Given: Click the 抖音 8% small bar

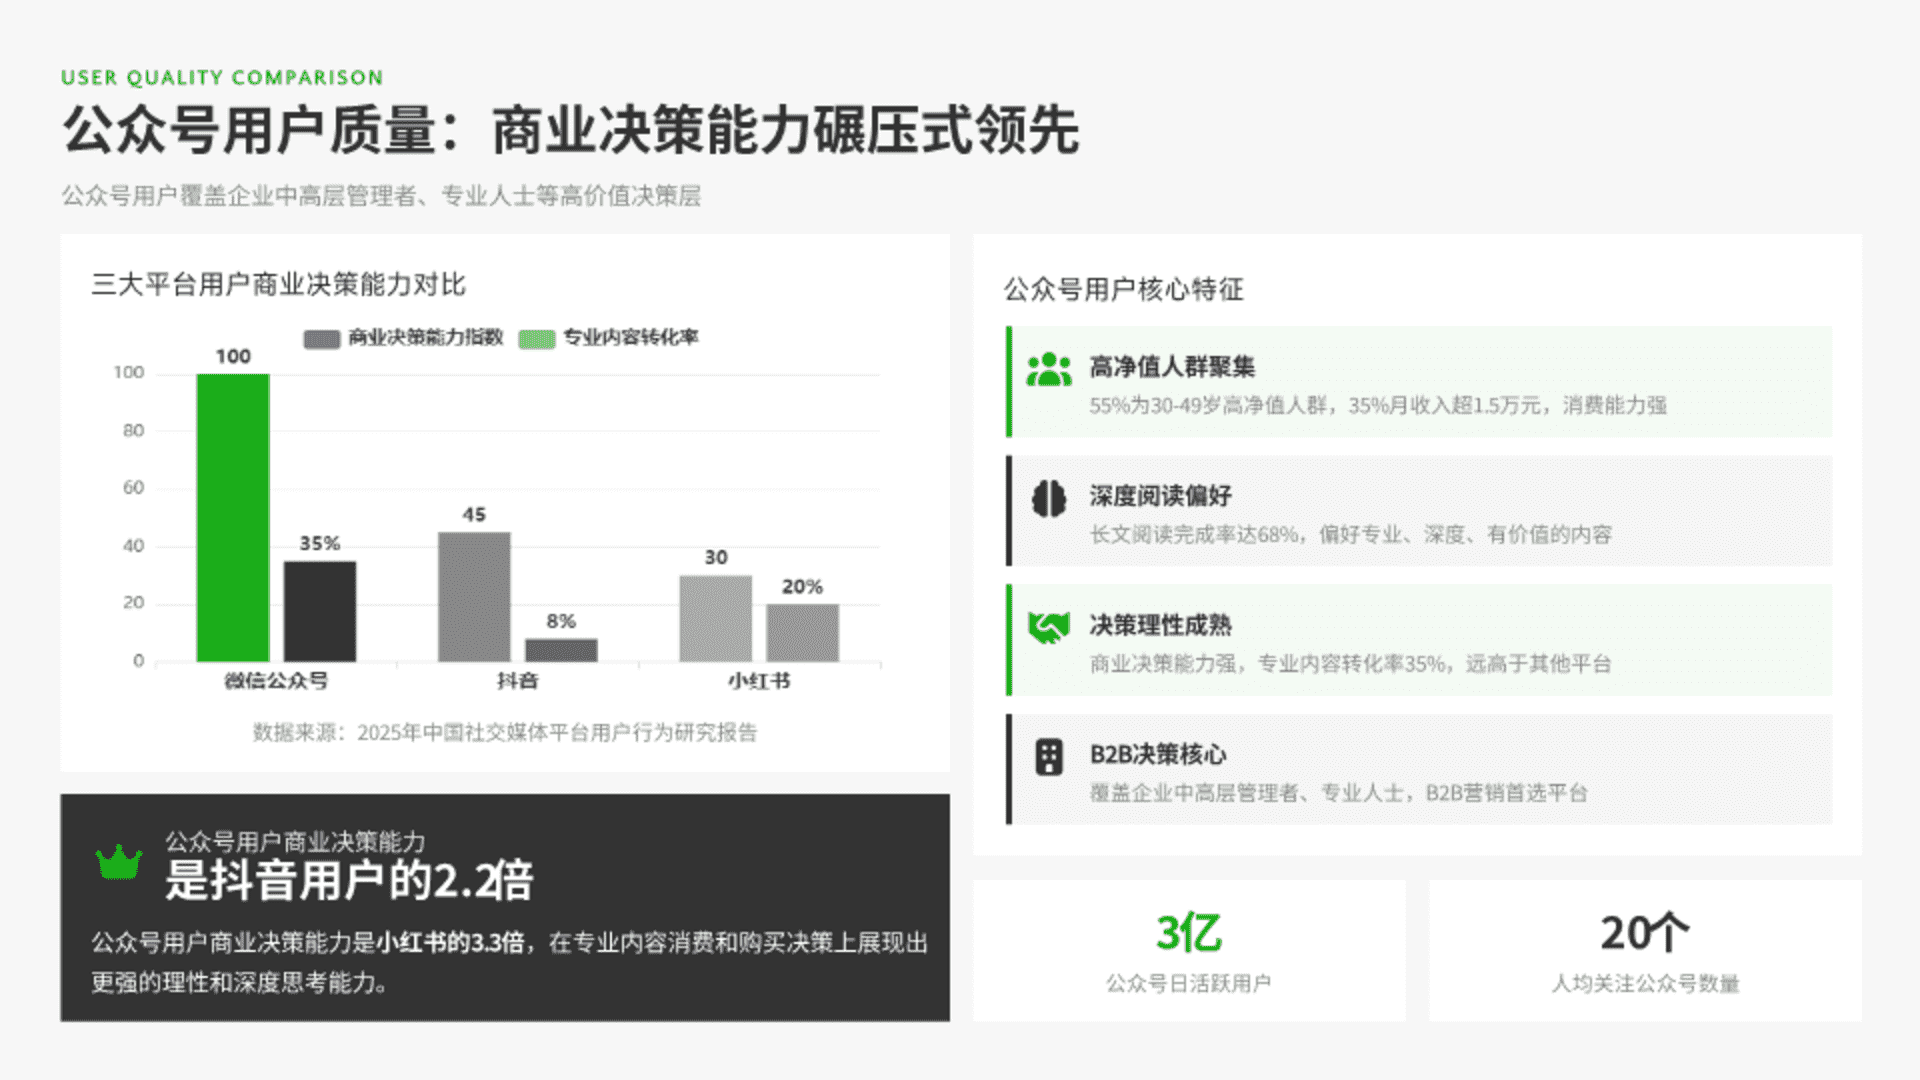Looking at the screenshot, I should [x=561, y=650].
